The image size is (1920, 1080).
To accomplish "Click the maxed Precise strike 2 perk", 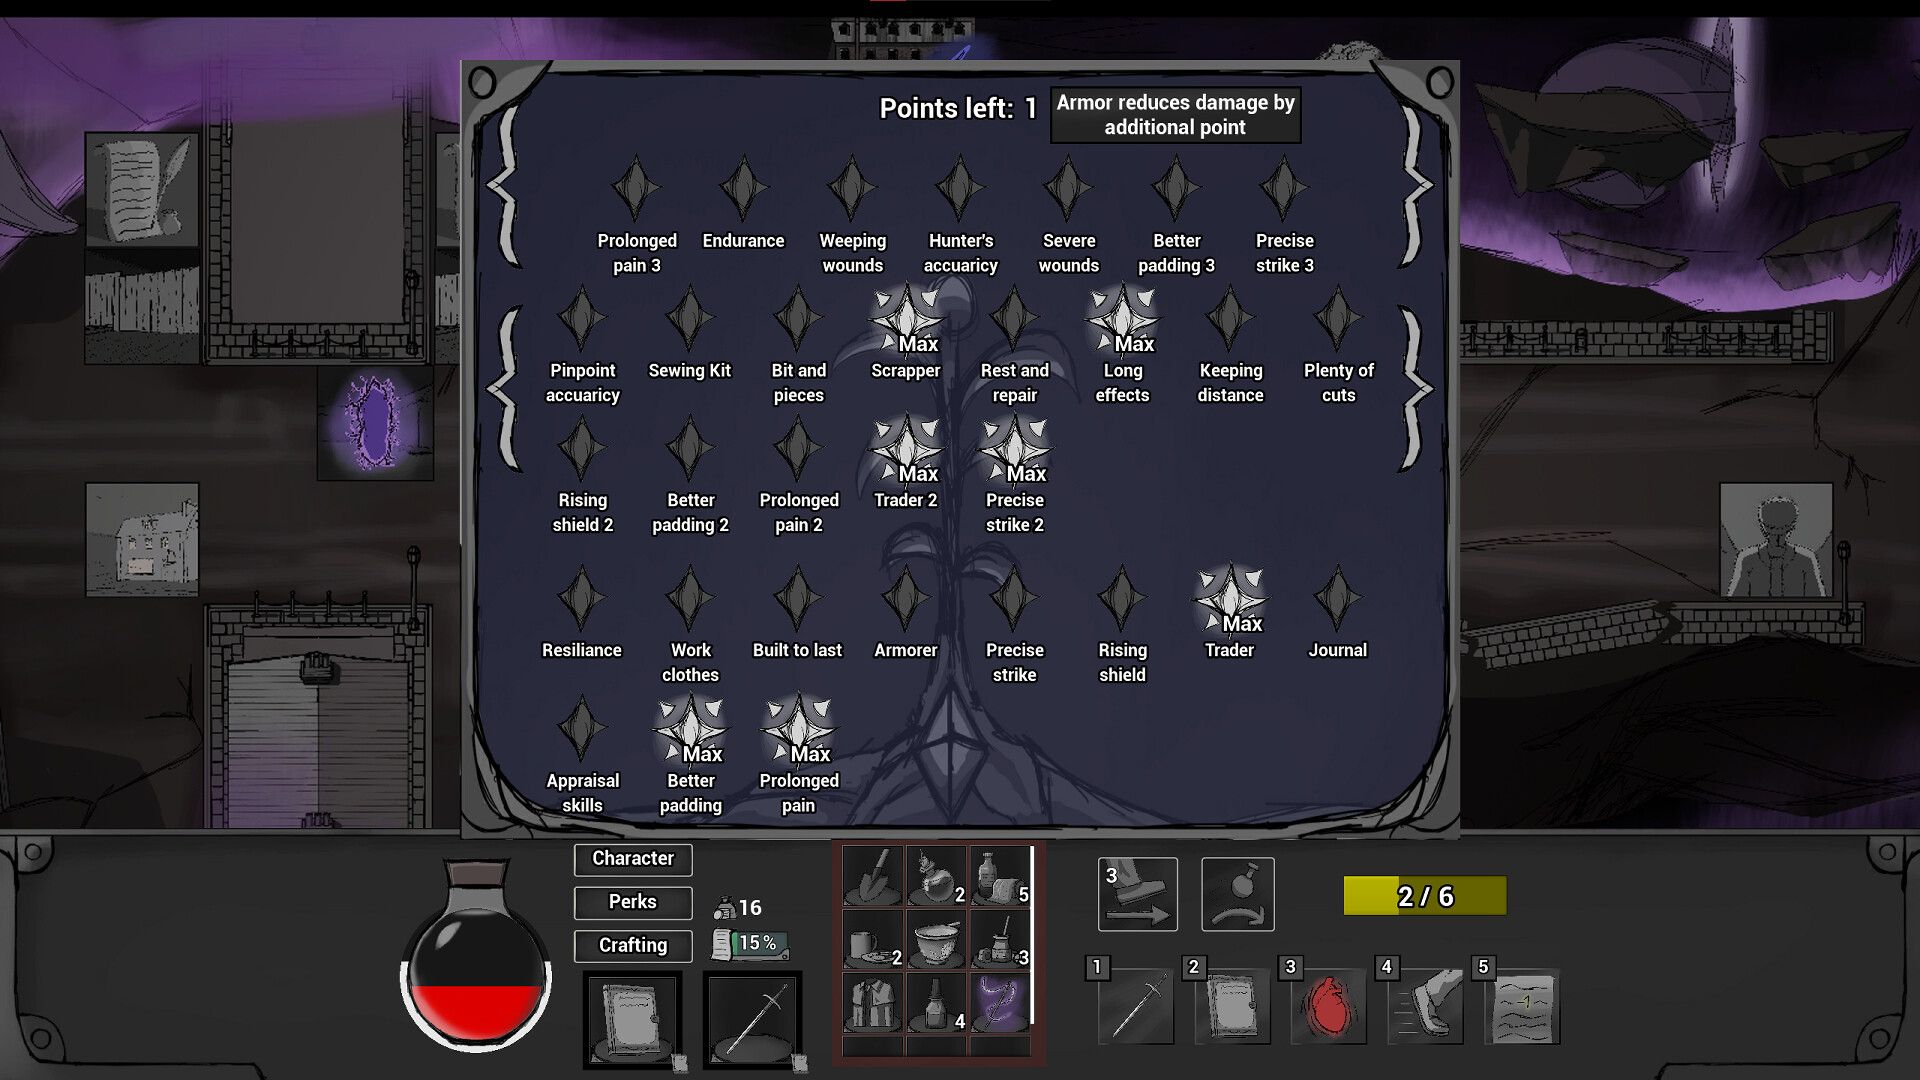I will 1014,450.
